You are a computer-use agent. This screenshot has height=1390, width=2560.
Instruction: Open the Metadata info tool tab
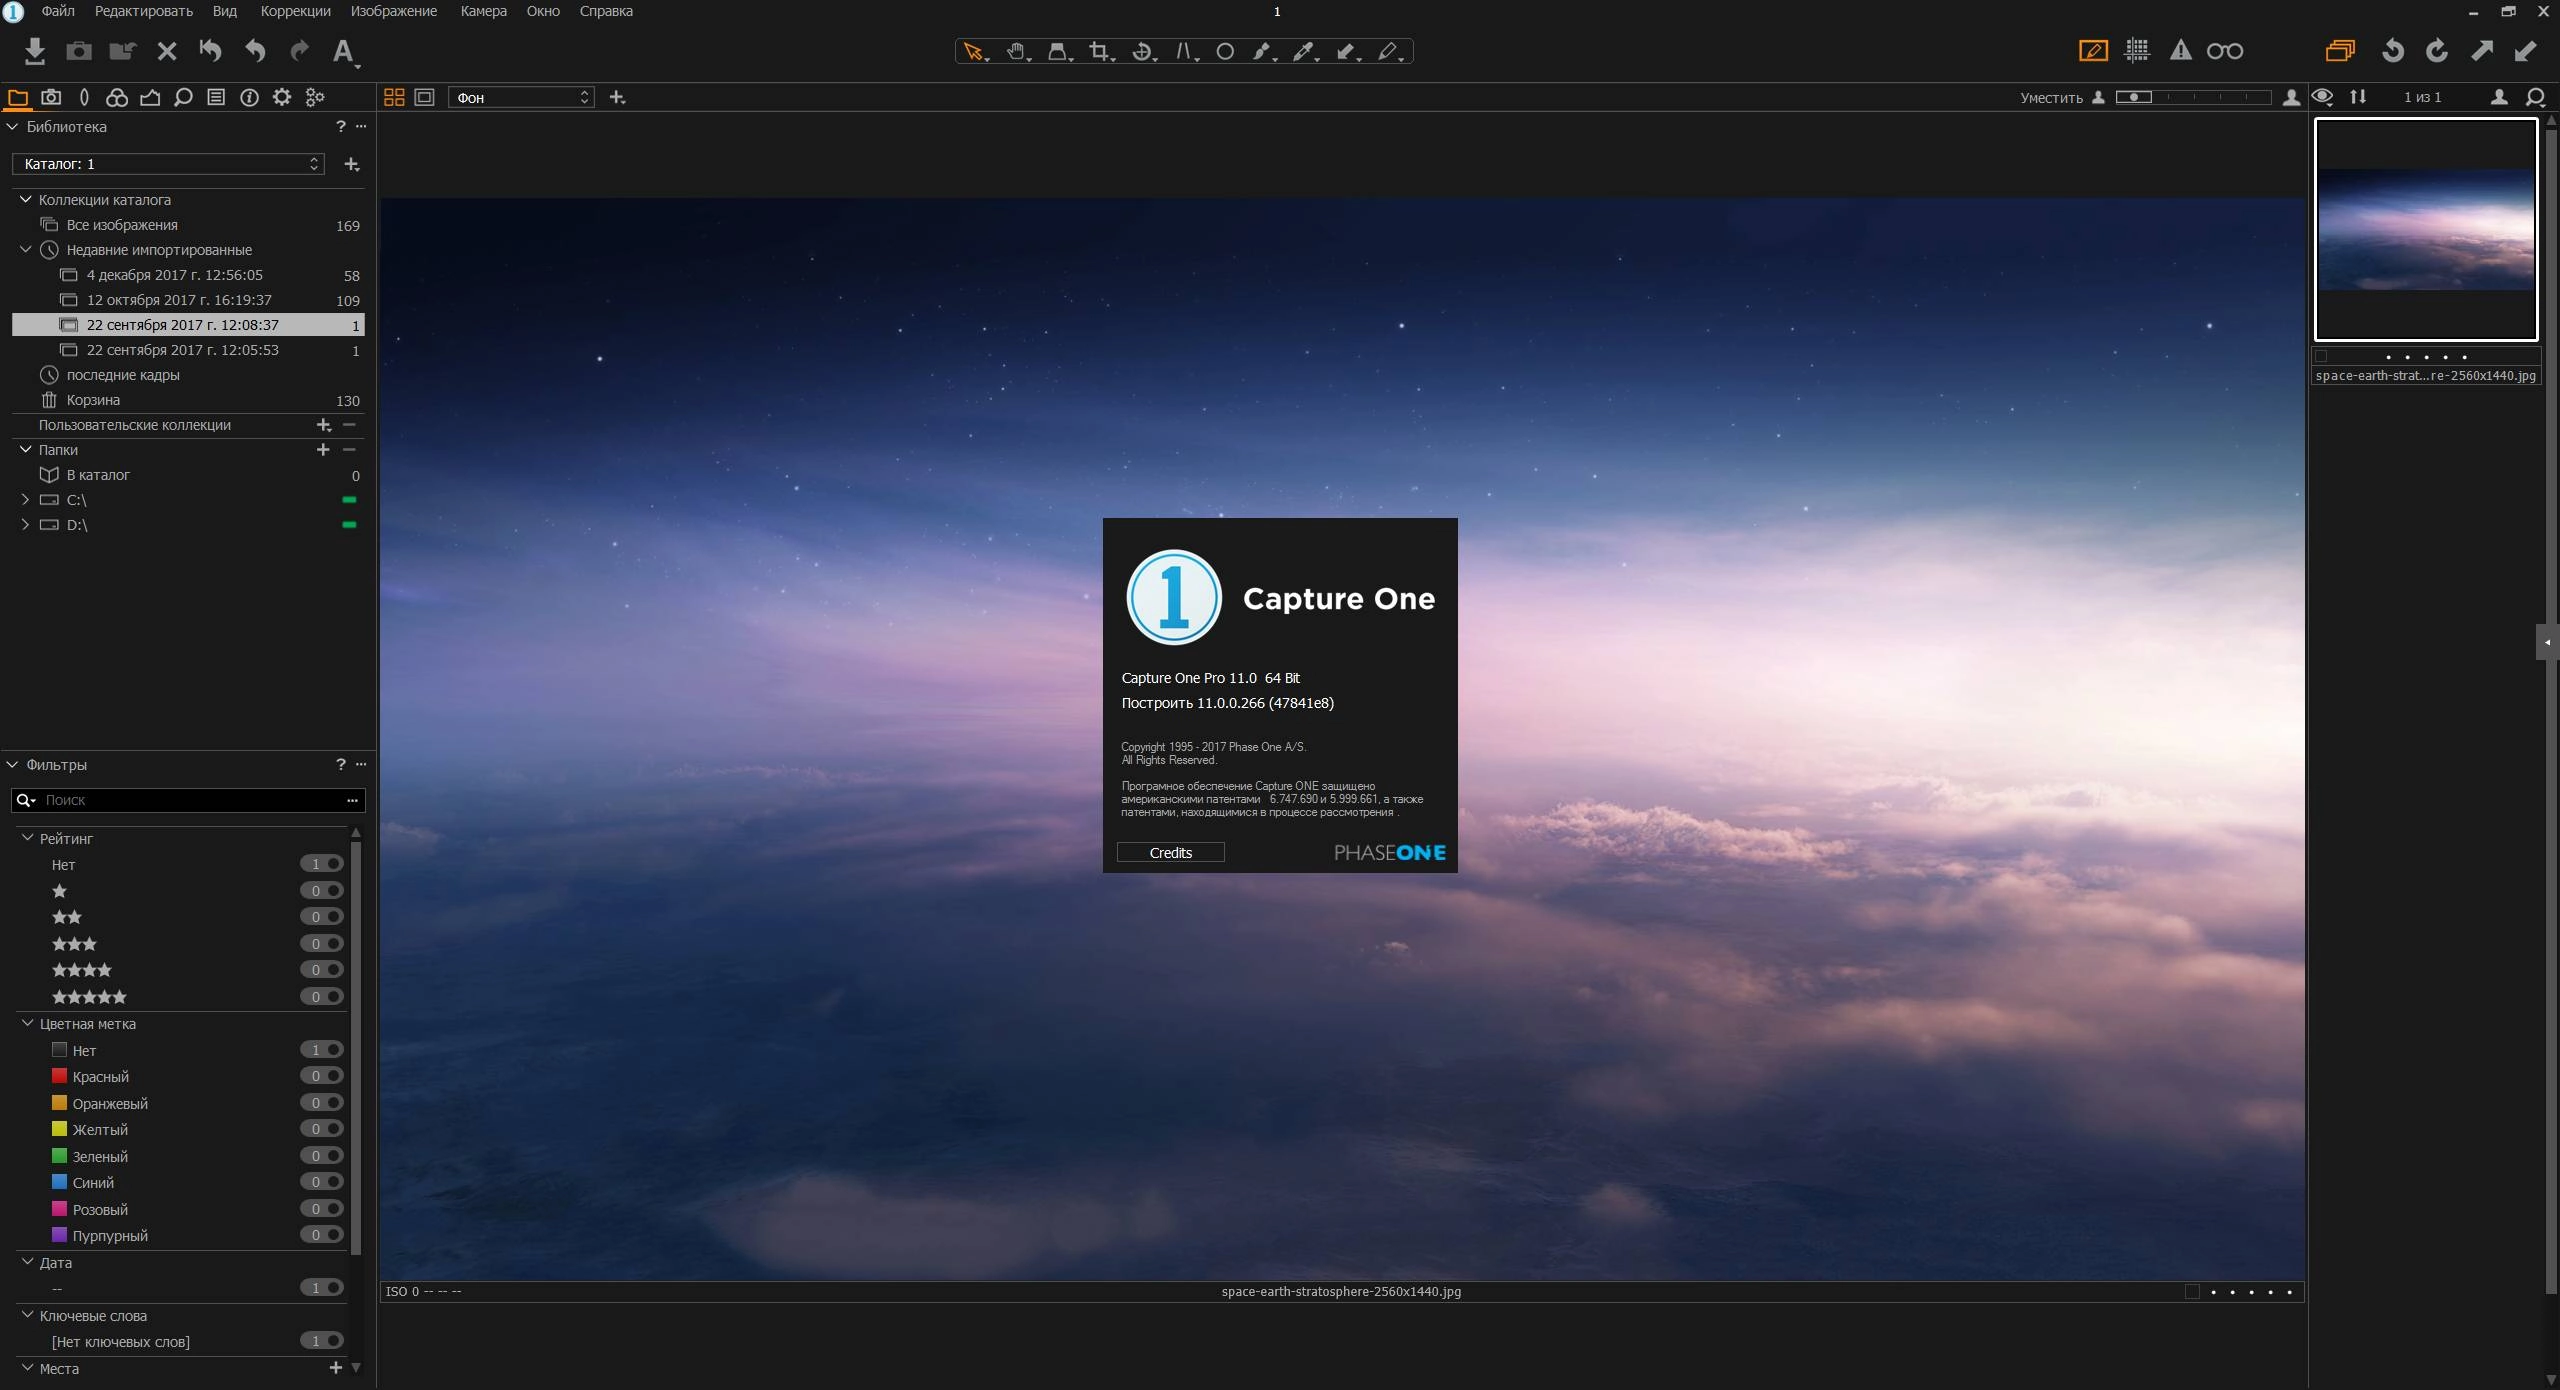pyautogui.click(x=249, y=97)
